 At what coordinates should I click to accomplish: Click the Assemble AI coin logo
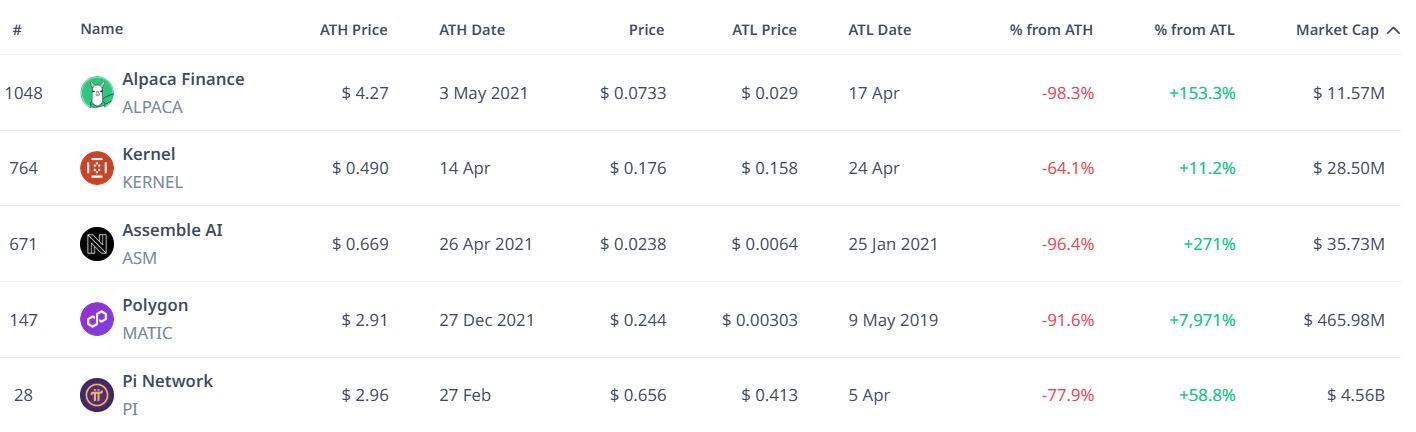(x=97, y=244)
